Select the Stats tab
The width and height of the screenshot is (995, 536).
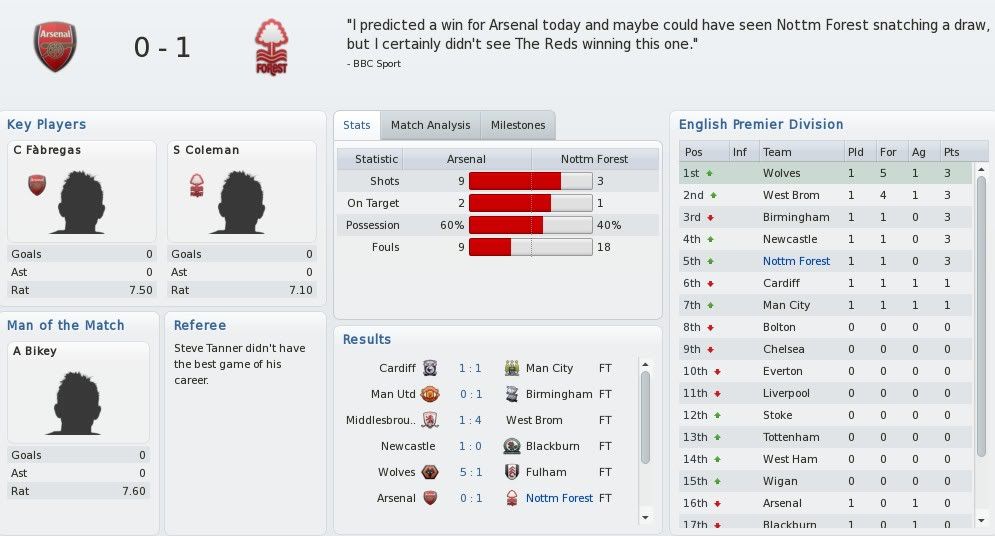tap(357, 125)
